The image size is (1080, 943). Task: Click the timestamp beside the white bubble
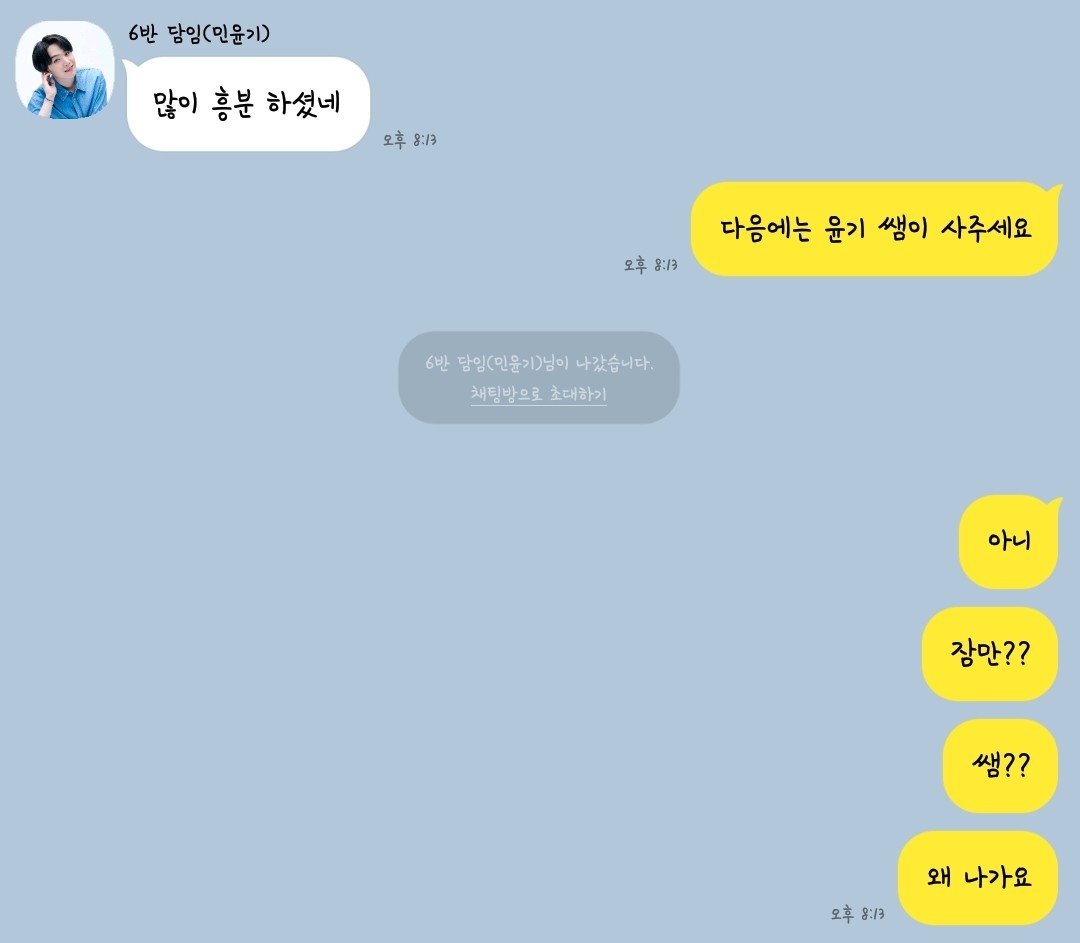click(410, 140)
